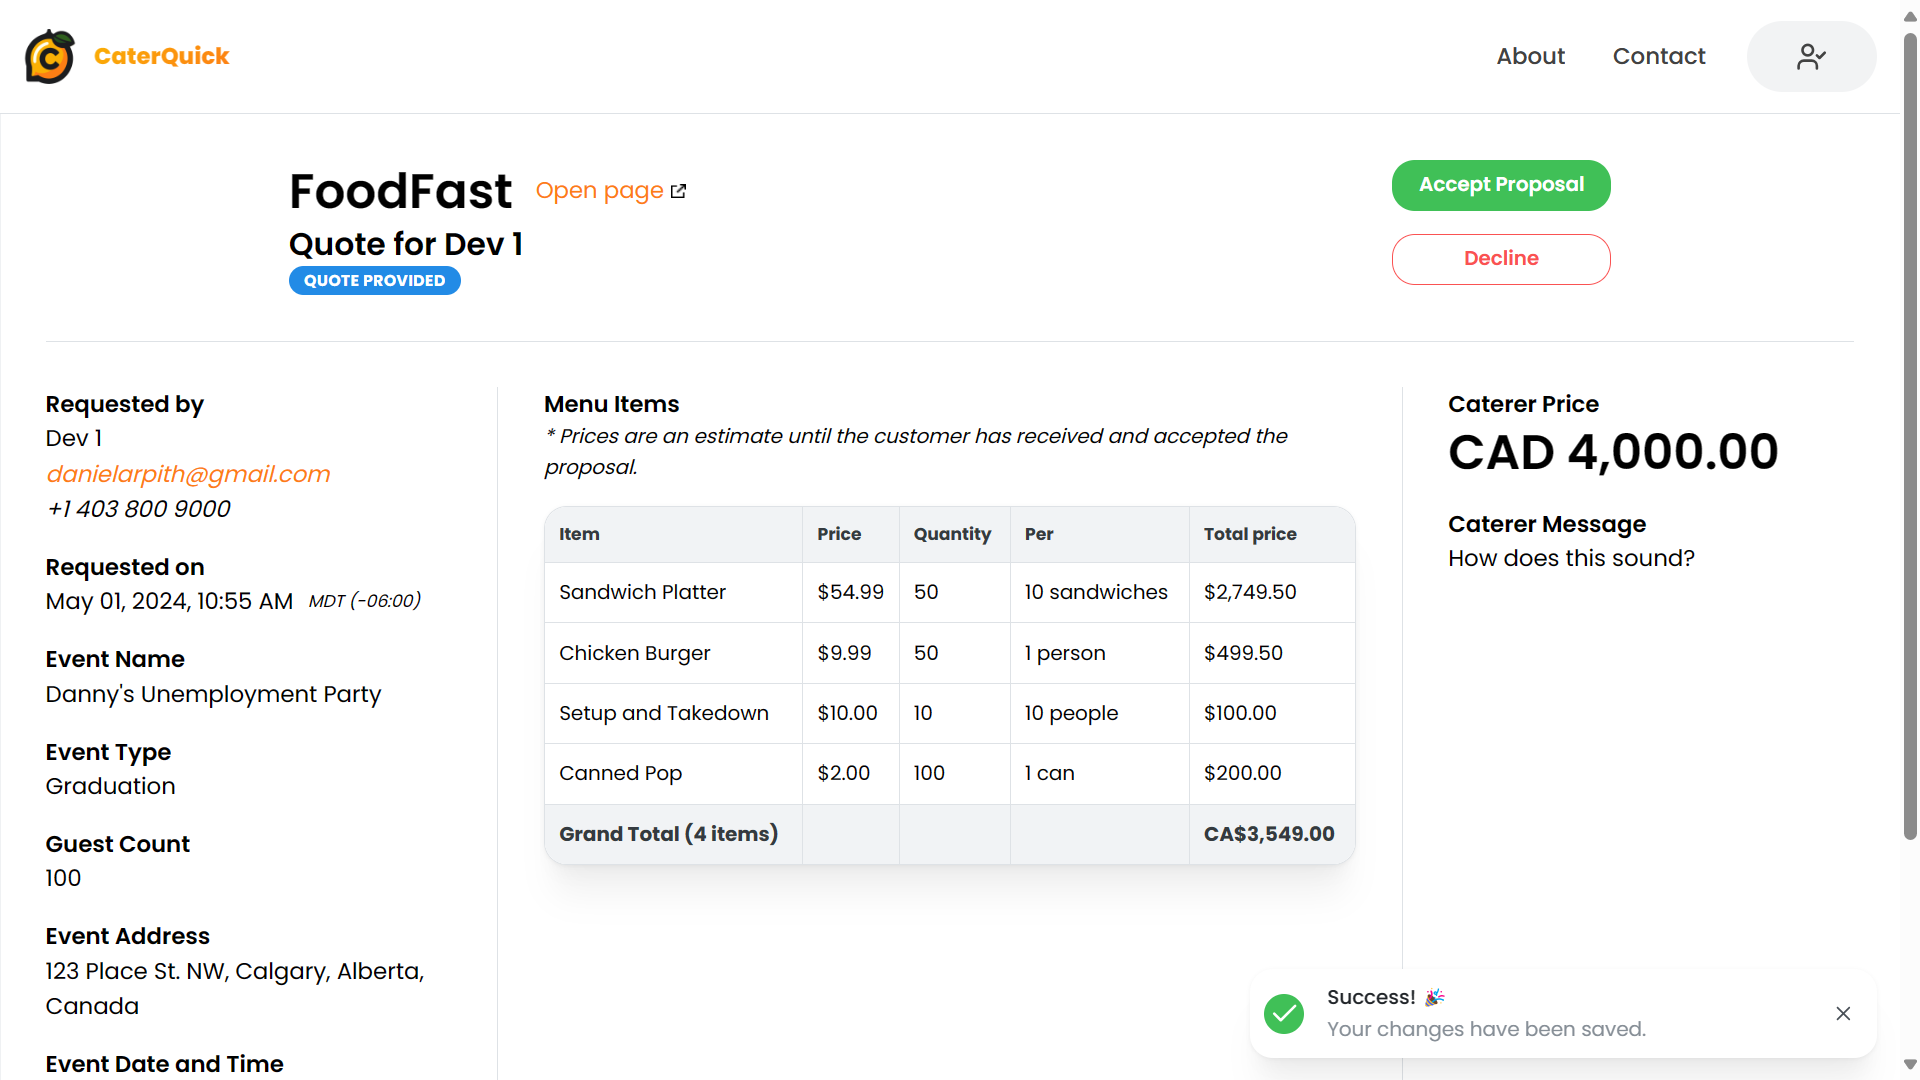Click the phone number +1 403 800 9000
This screenshot has width=1920, height=1080.
[x=138, y=509]
